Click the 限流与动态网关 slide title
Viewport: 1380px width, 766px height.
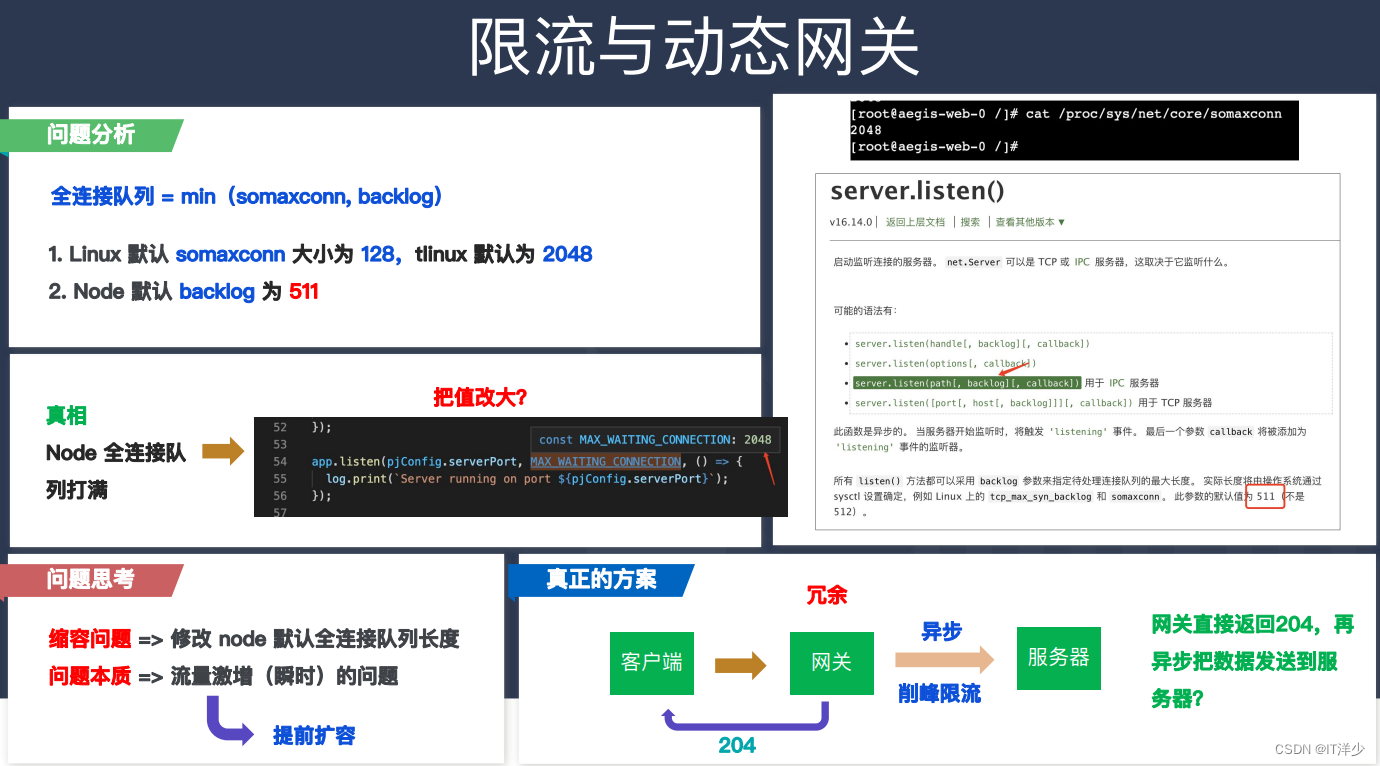[694, 47]
